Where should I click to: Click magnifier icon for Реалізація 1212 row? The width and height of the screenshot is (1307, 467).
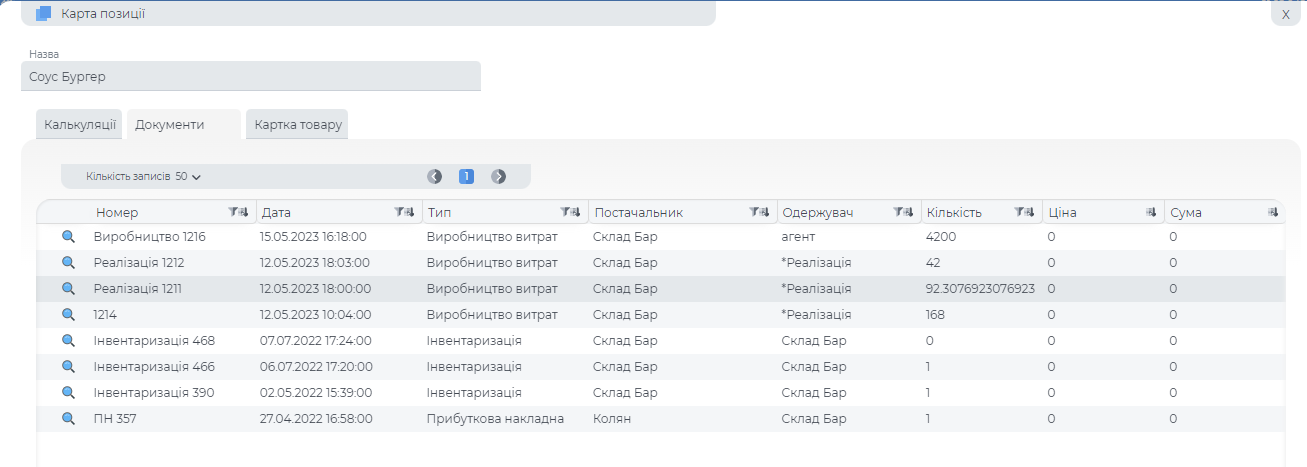coord(69,263)
